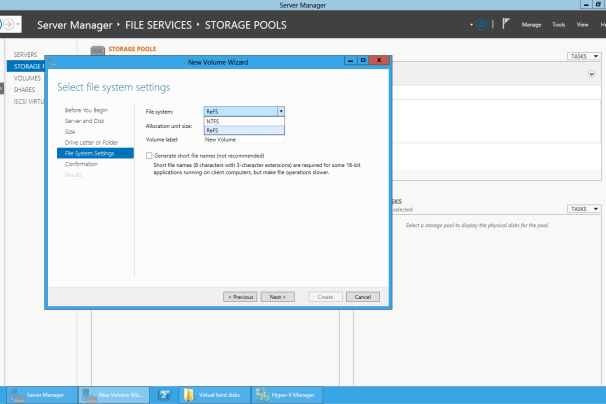This screenshot has height=404, width=606.
Task: Click the FILE SERVICES breadcrumb
Action: click(x=158, y=25)
